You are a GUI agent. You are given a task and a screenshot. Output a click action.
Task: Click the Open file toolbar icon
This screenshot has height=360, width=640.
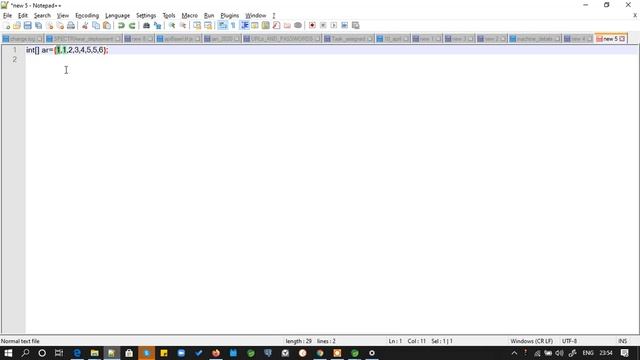pyautogui.click(x=17, y=26)
